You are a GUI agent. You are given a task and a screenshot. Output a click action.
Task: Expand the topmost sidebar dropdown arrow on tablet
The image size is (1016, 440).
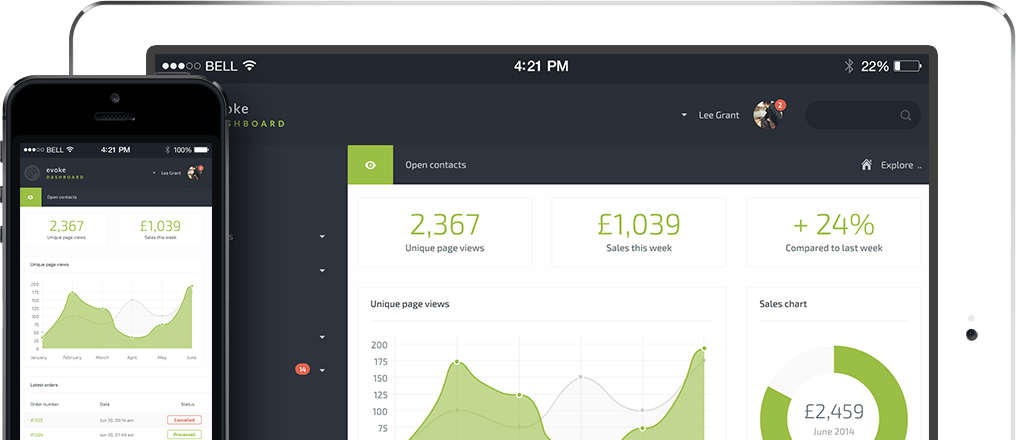click(x=322, y=237)
